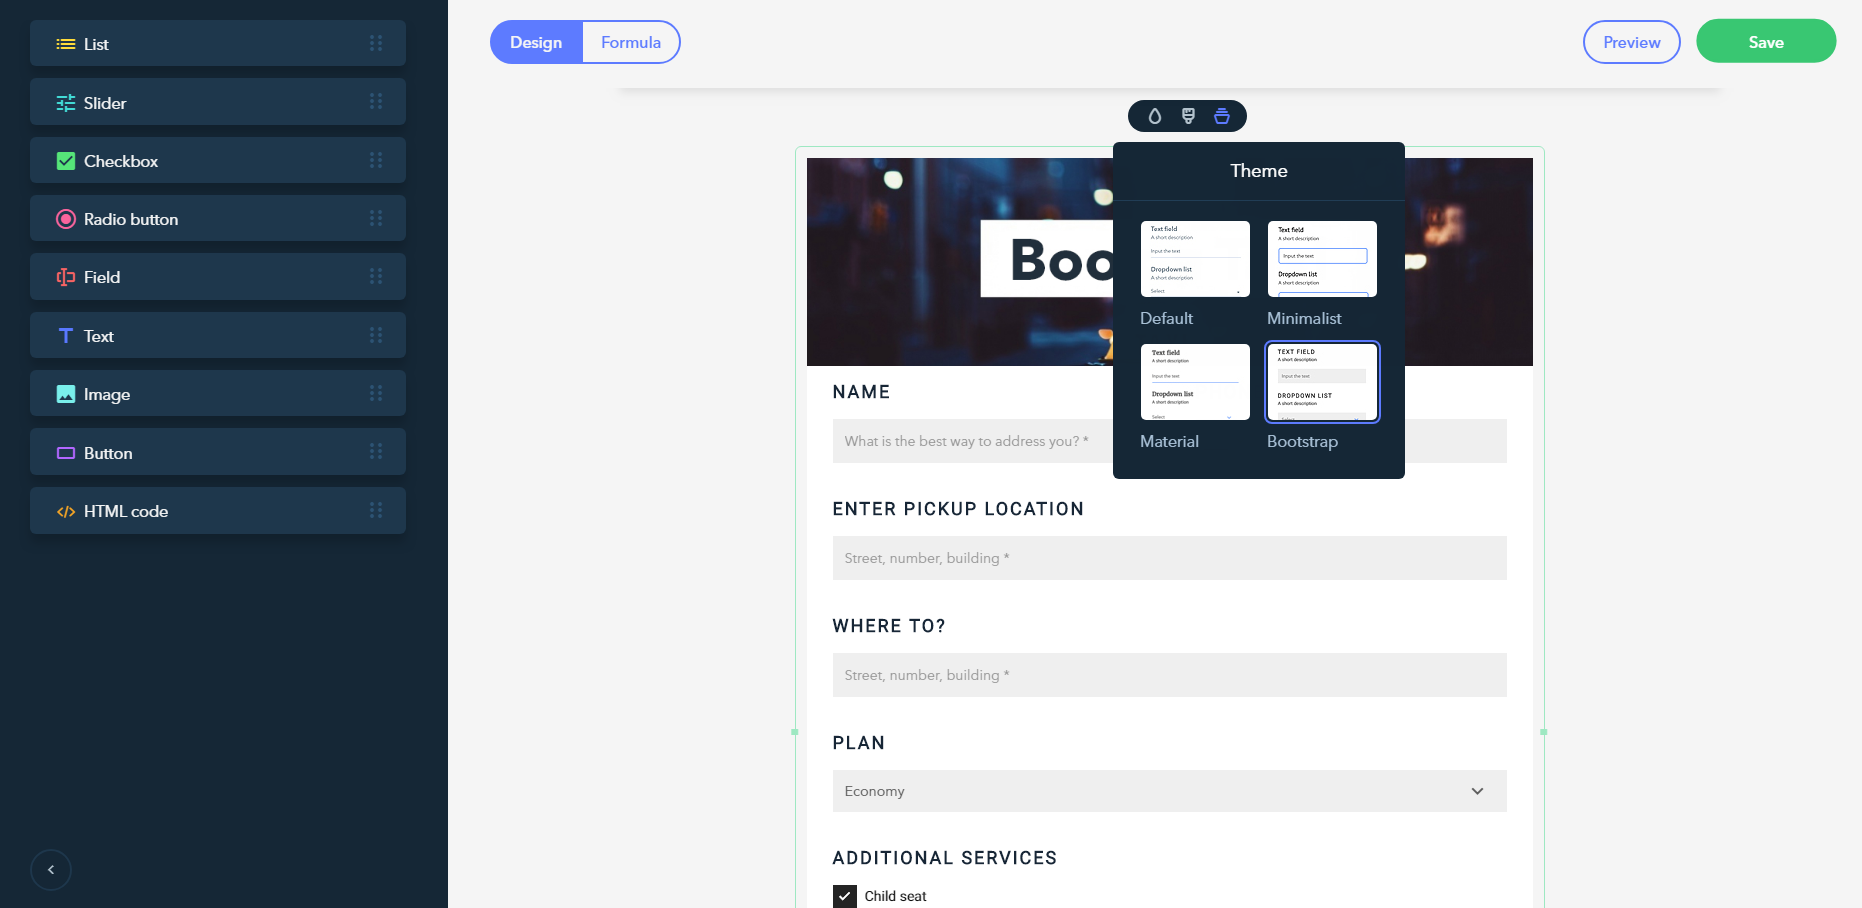Click the Child seat label text
The width and height of the screenshot is (1862, 908).
tap(896, 896)
